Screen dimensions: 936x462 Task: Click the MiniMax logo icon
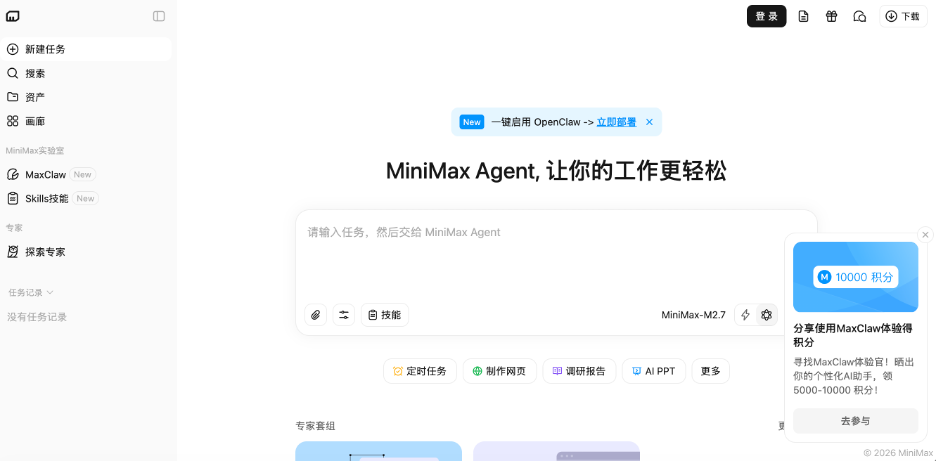click(x=13, y=16)
